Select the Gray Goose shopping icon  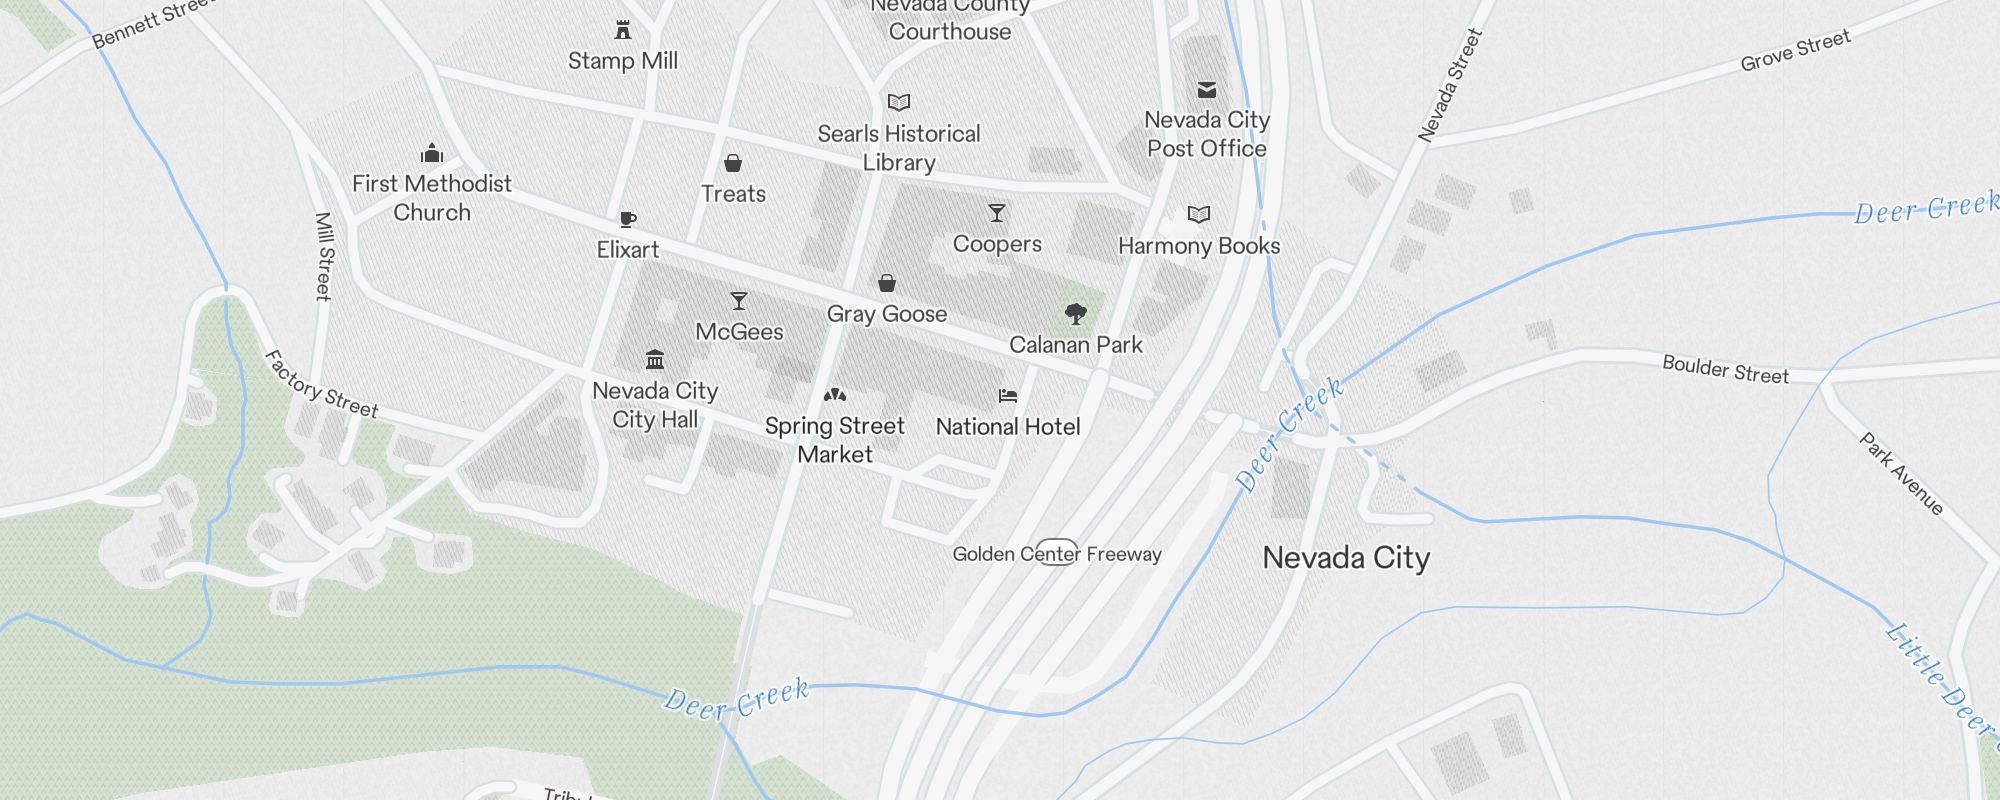pos(887,283)
